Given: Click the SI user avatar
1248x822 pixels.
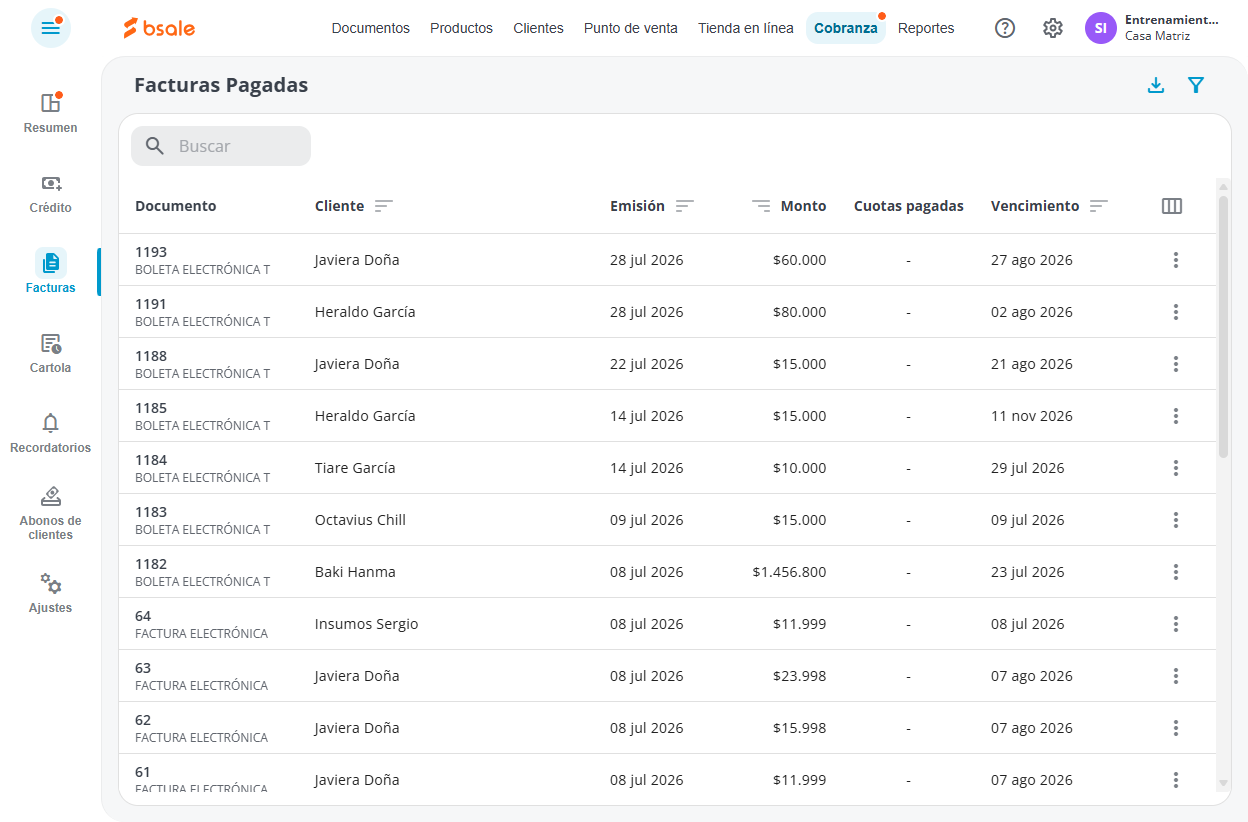Looking at the screenshot, I should click(1101, 28).
